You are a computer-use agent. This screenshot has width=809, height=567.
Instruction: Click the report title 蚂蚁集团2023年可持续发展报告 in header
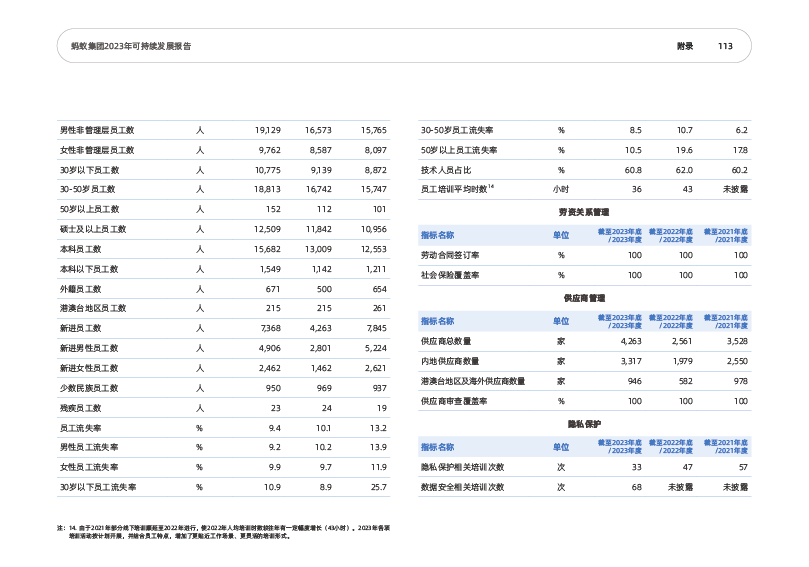[125, 46]
